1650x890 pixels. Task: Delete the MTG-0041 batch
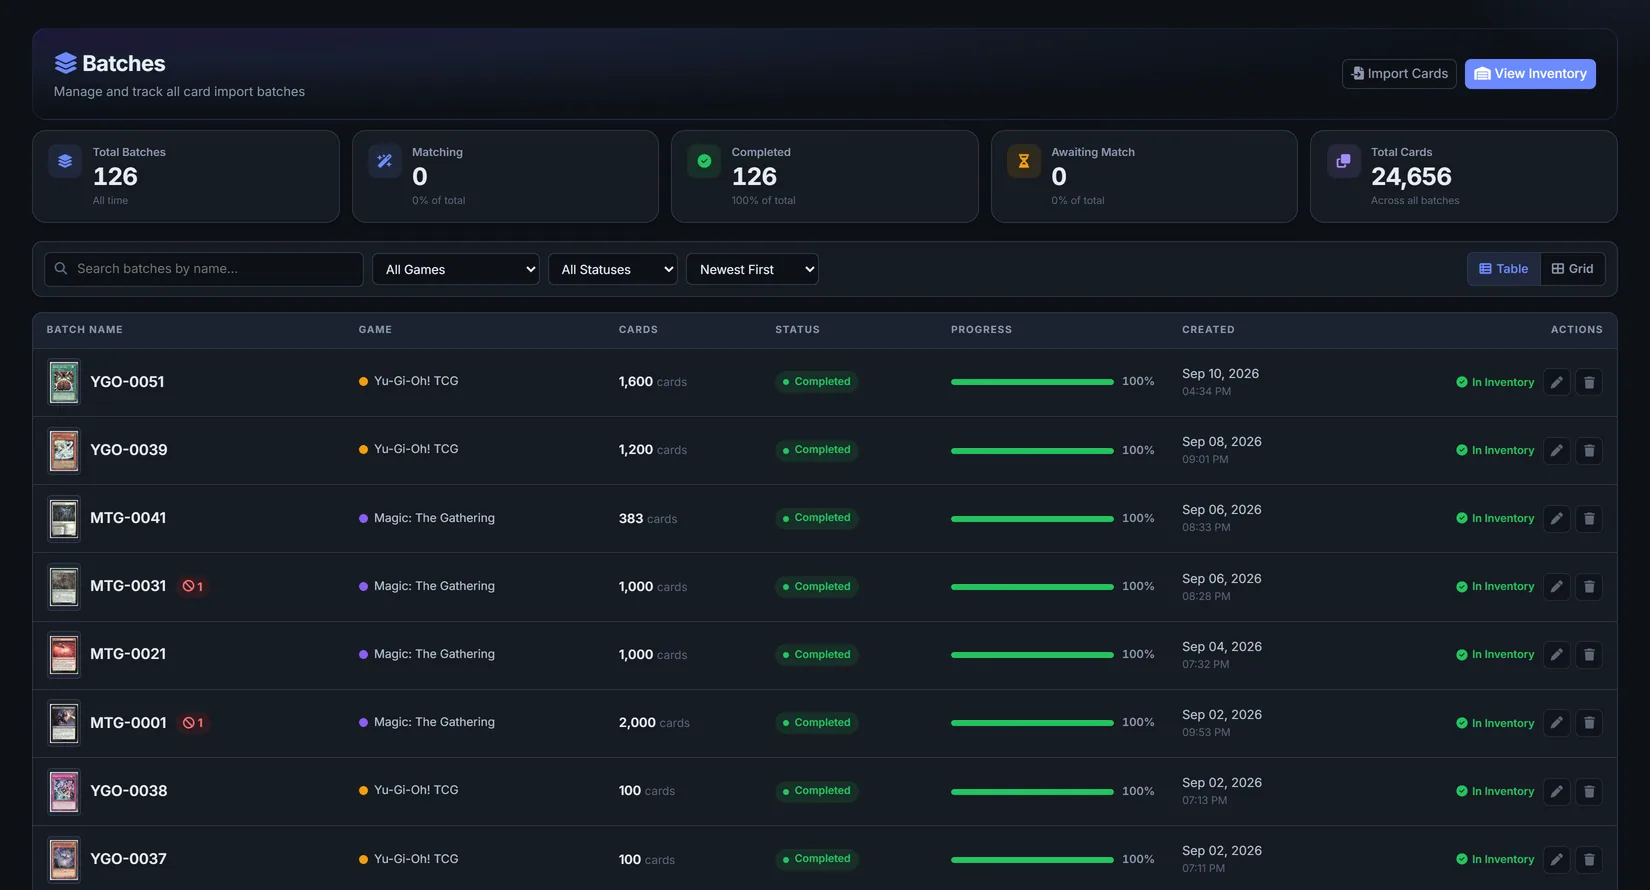pyautogui.click(x=1589, y=518)
